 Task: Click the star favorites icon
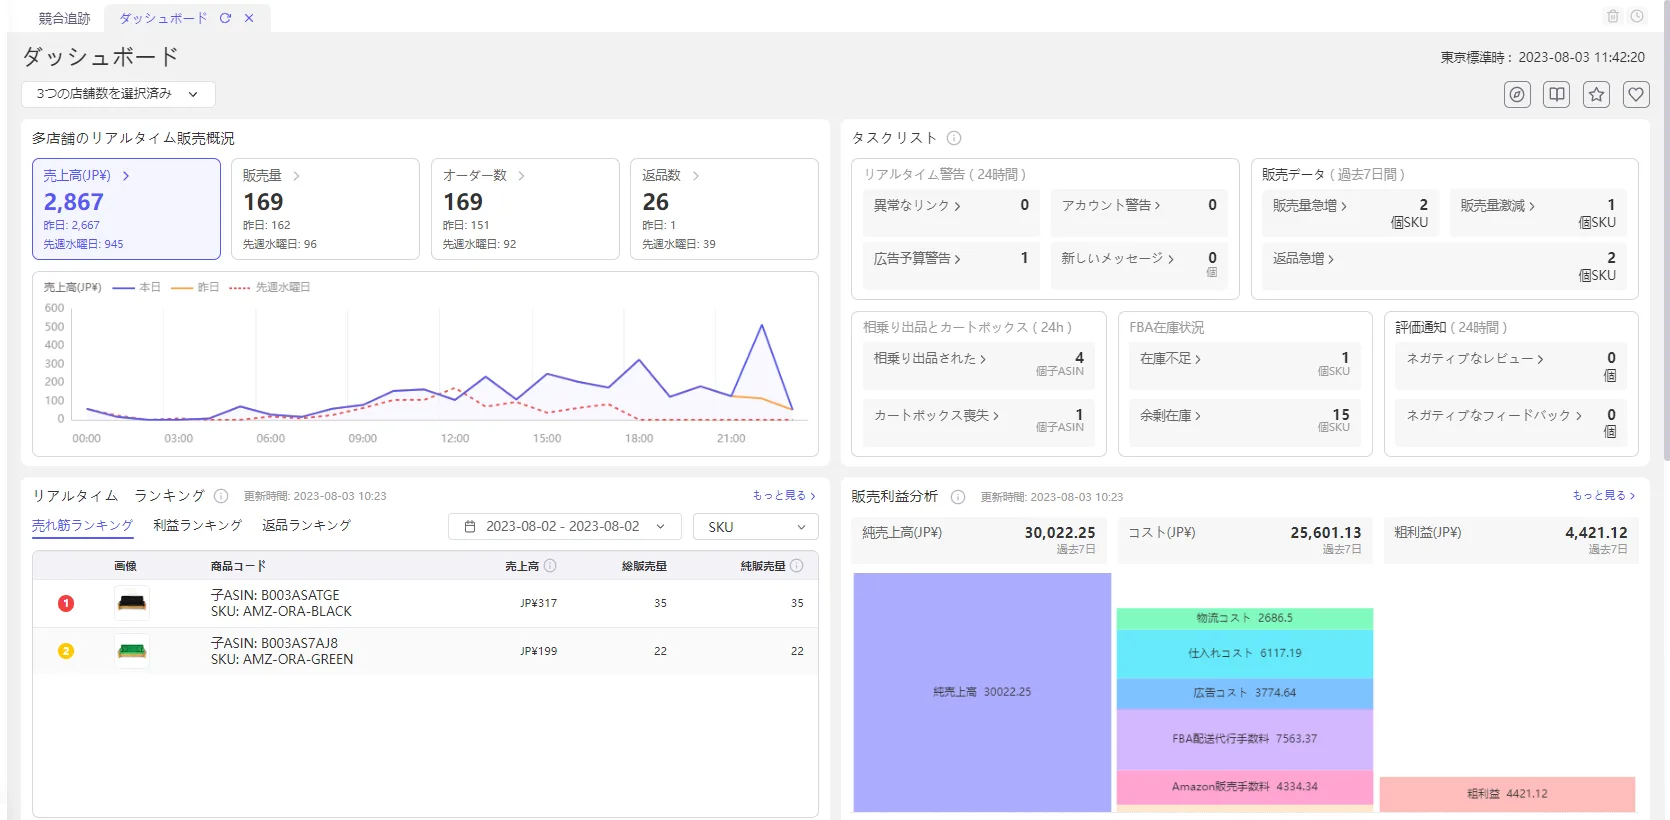click(1597, 94)
